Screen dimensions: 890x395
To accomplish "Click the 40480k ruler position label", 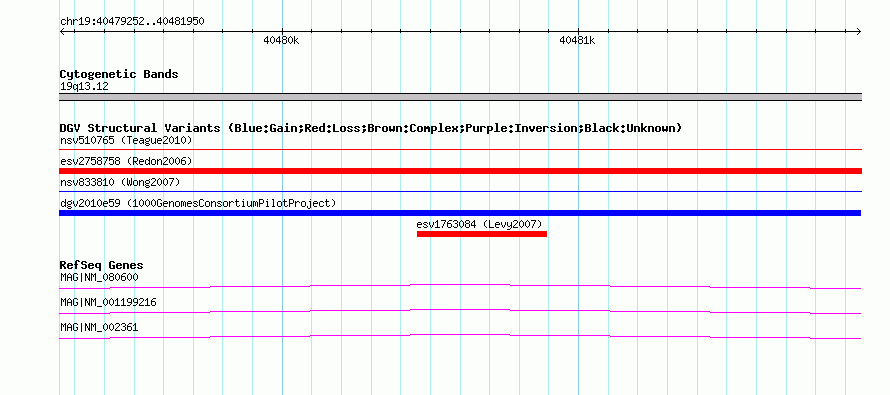I will click(281, 40).
